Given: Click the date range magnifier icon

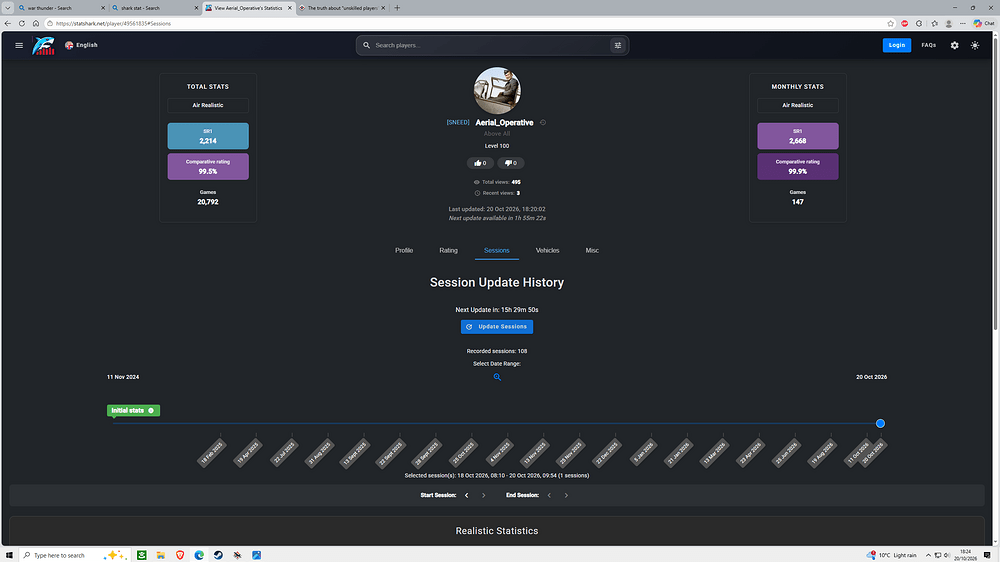Looking at the screenshot, I should pos(497,377).
